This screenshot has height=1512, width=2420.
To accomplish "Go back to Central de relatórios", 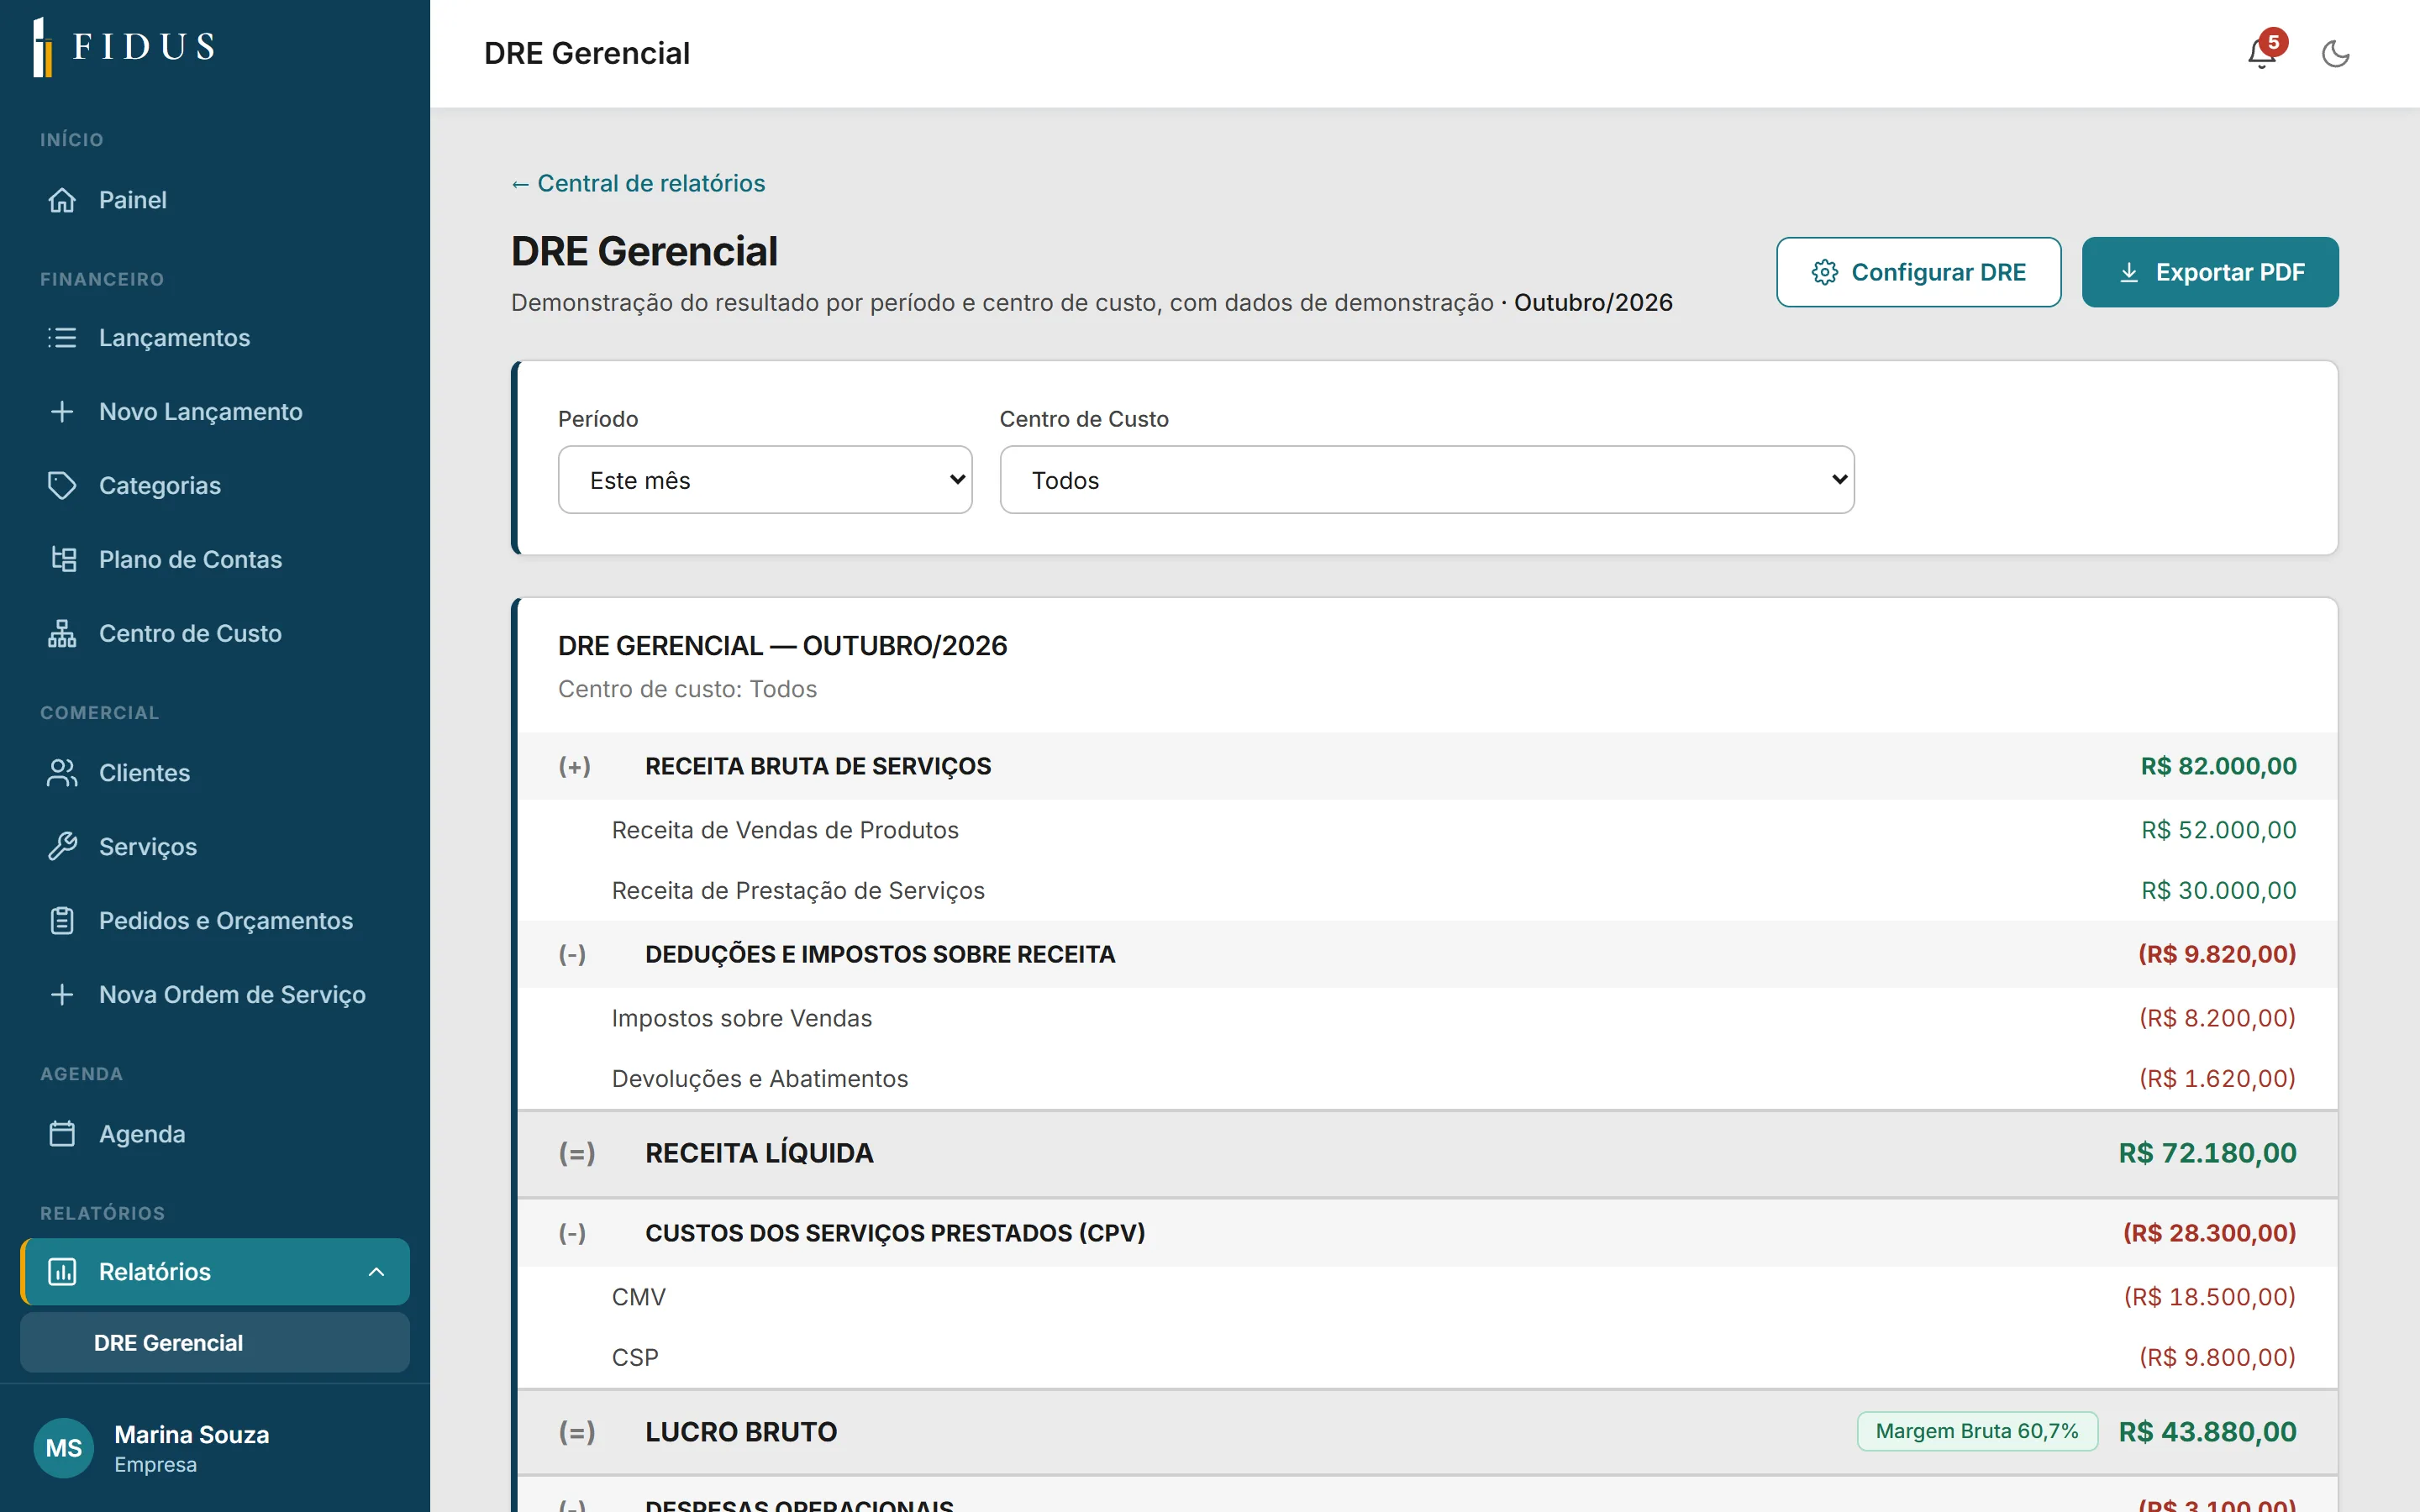I will 638,183.
